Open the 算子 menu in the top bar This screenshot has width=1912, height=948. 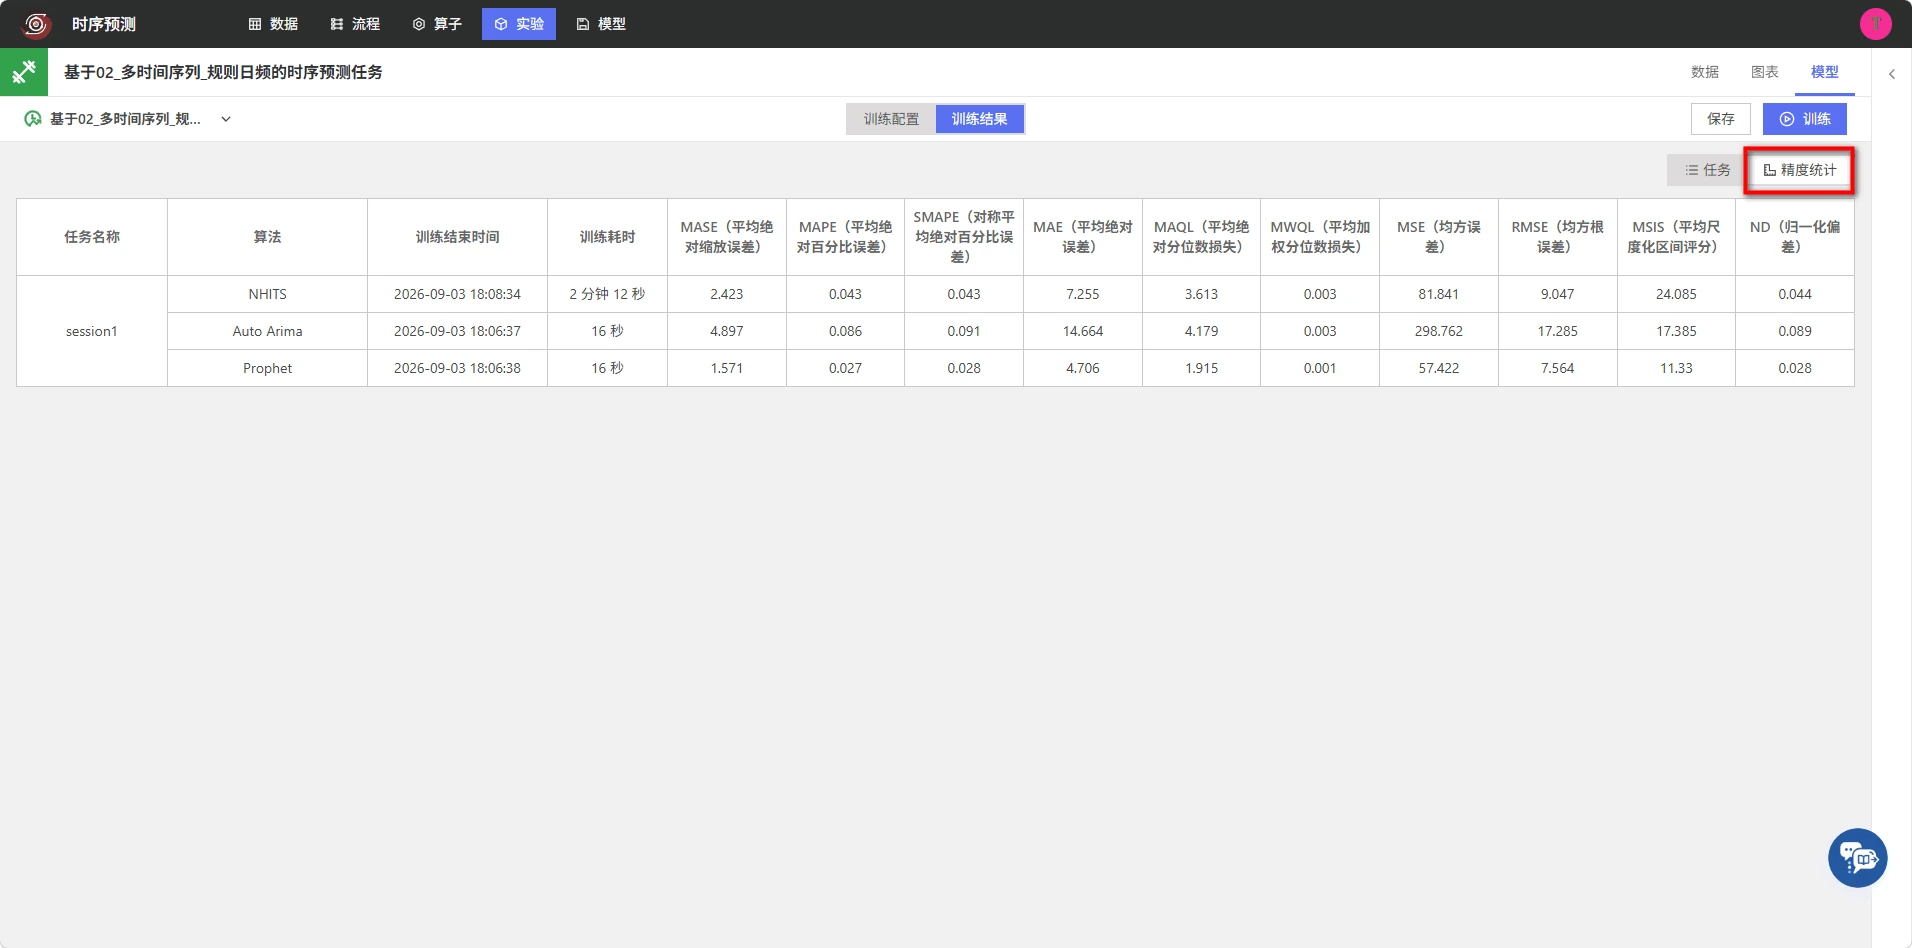pyautogui.click(x=437, y=24)
